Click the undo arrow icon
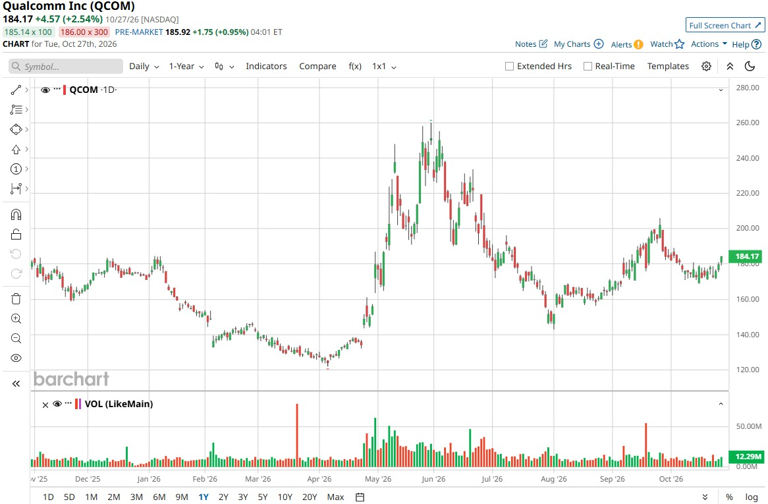The image size is (768, 504). (x=16, y=254)
